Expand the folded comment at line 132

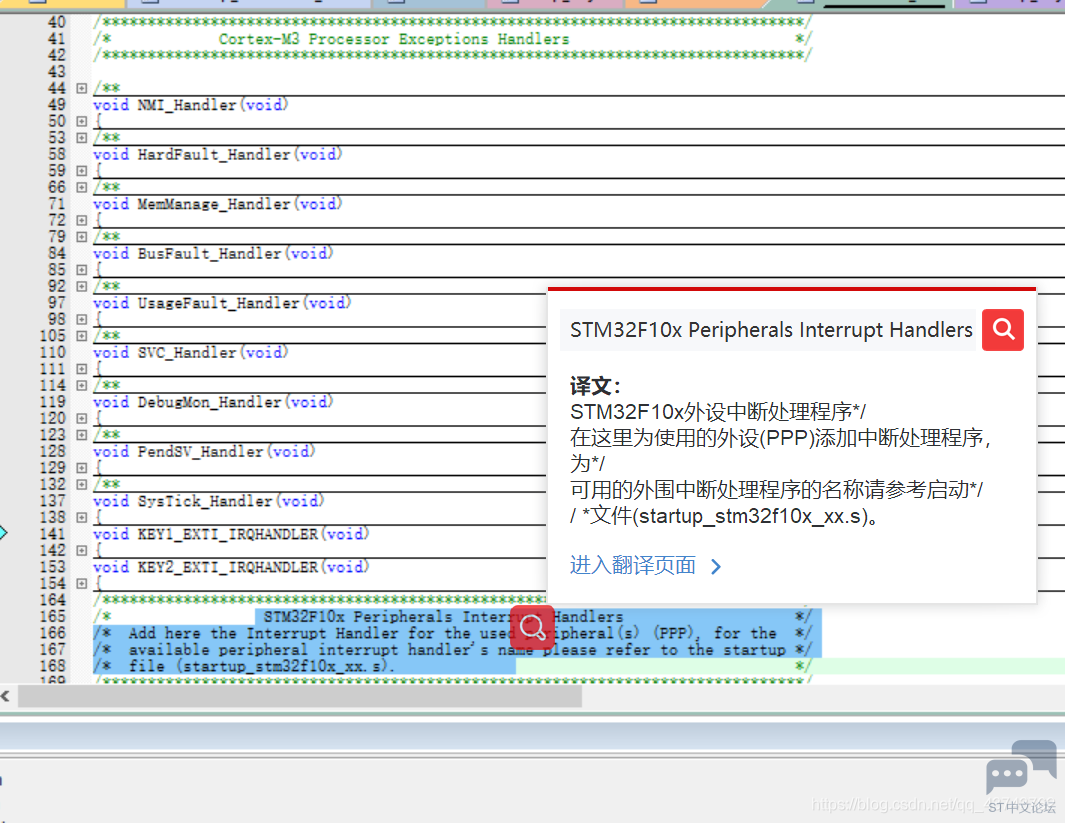[82, 485]
